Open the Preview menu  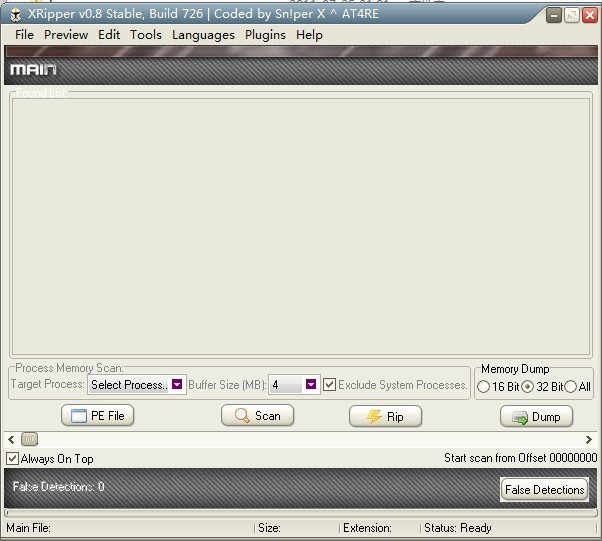(x=66, y=35)
